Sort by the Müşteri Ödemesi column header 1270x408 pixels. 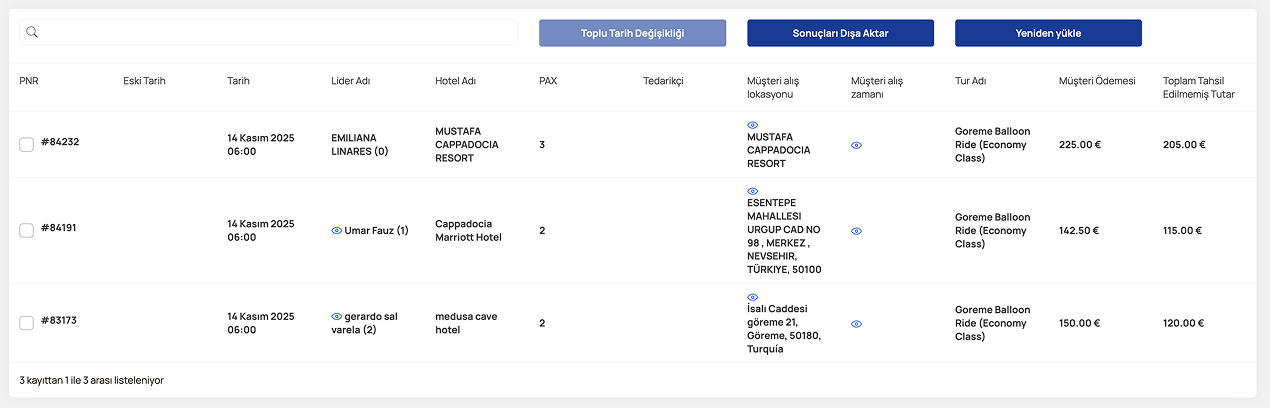[x=1097, y=81]
